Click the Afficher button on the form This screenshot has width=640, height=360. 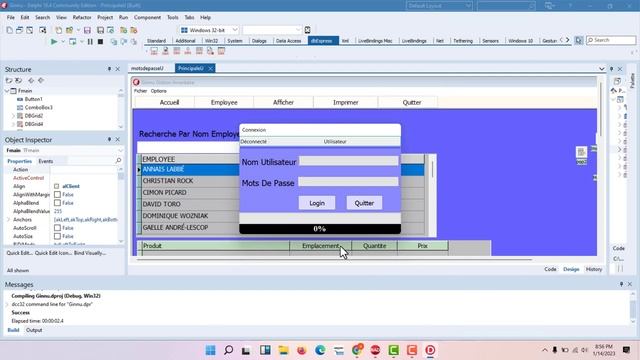pos(283,102)
